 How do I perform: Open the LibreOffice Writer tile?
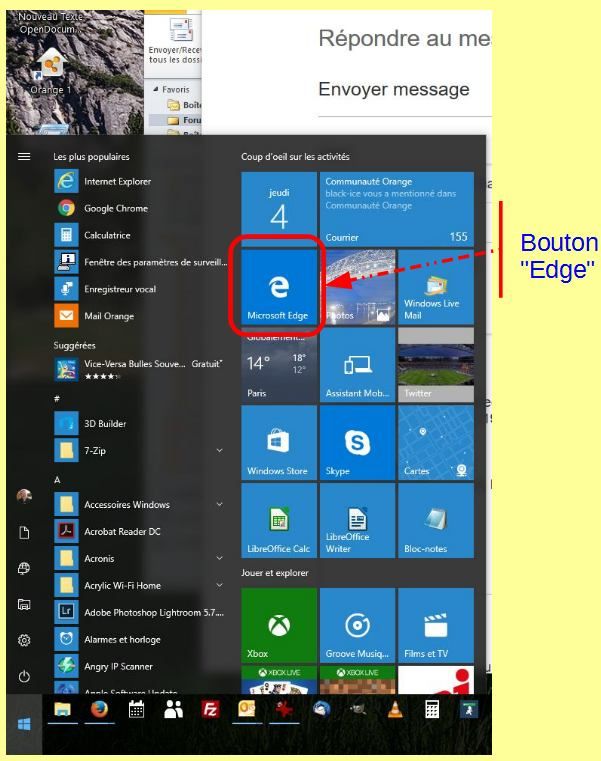(x=357, y=520)
